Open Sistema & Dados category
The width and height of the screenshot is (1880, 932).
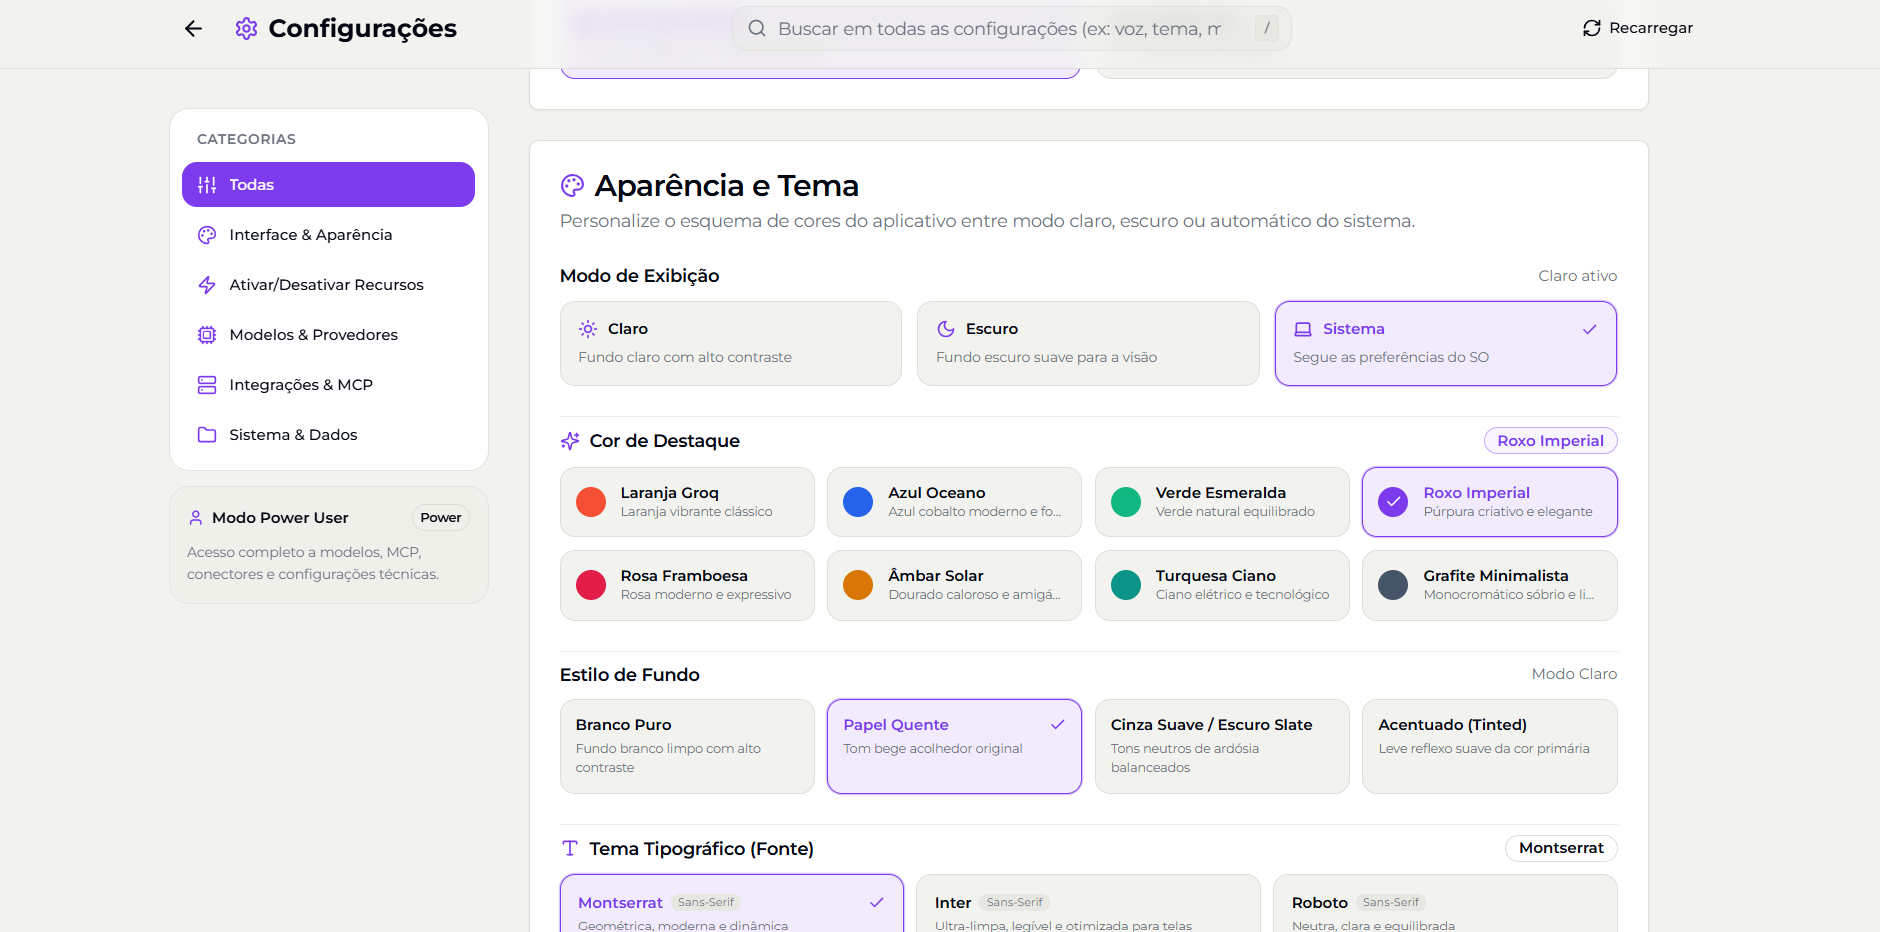(x=328, y=435)
